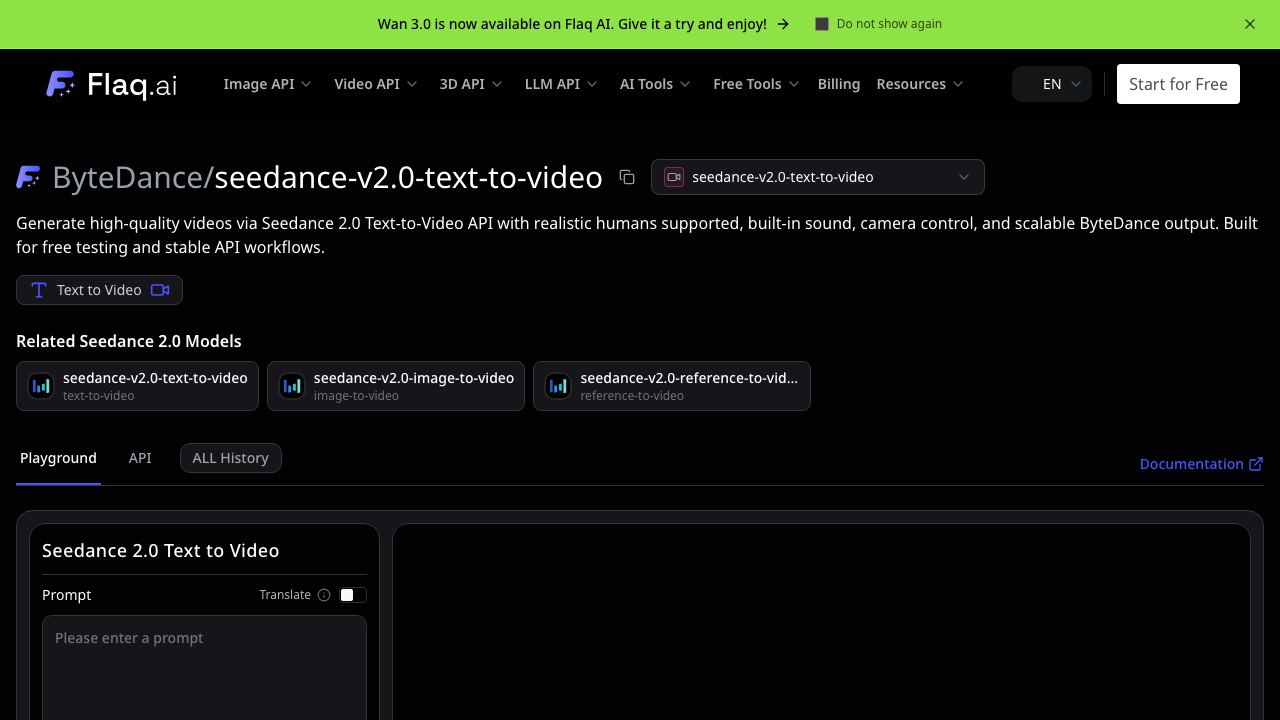Switch to the Playground tab
The width and height of the screenshot is (1280, 720).
58,458
